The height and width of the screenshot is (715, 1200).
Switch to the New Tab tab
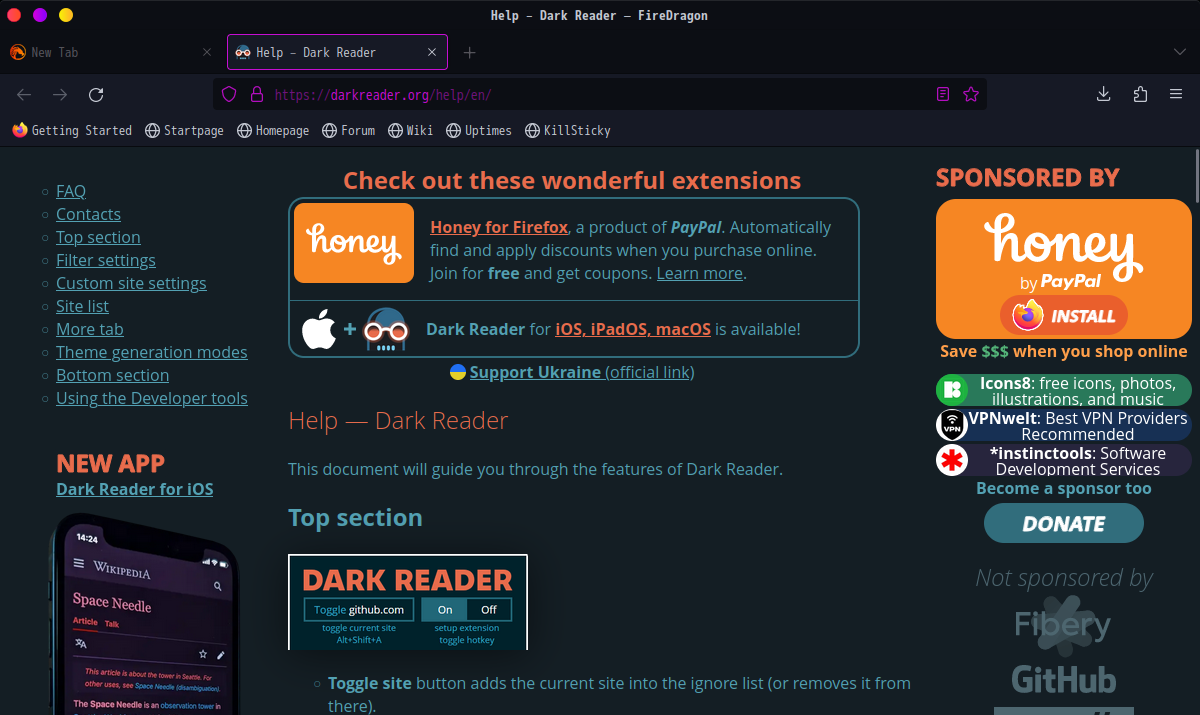coord(111,52)
